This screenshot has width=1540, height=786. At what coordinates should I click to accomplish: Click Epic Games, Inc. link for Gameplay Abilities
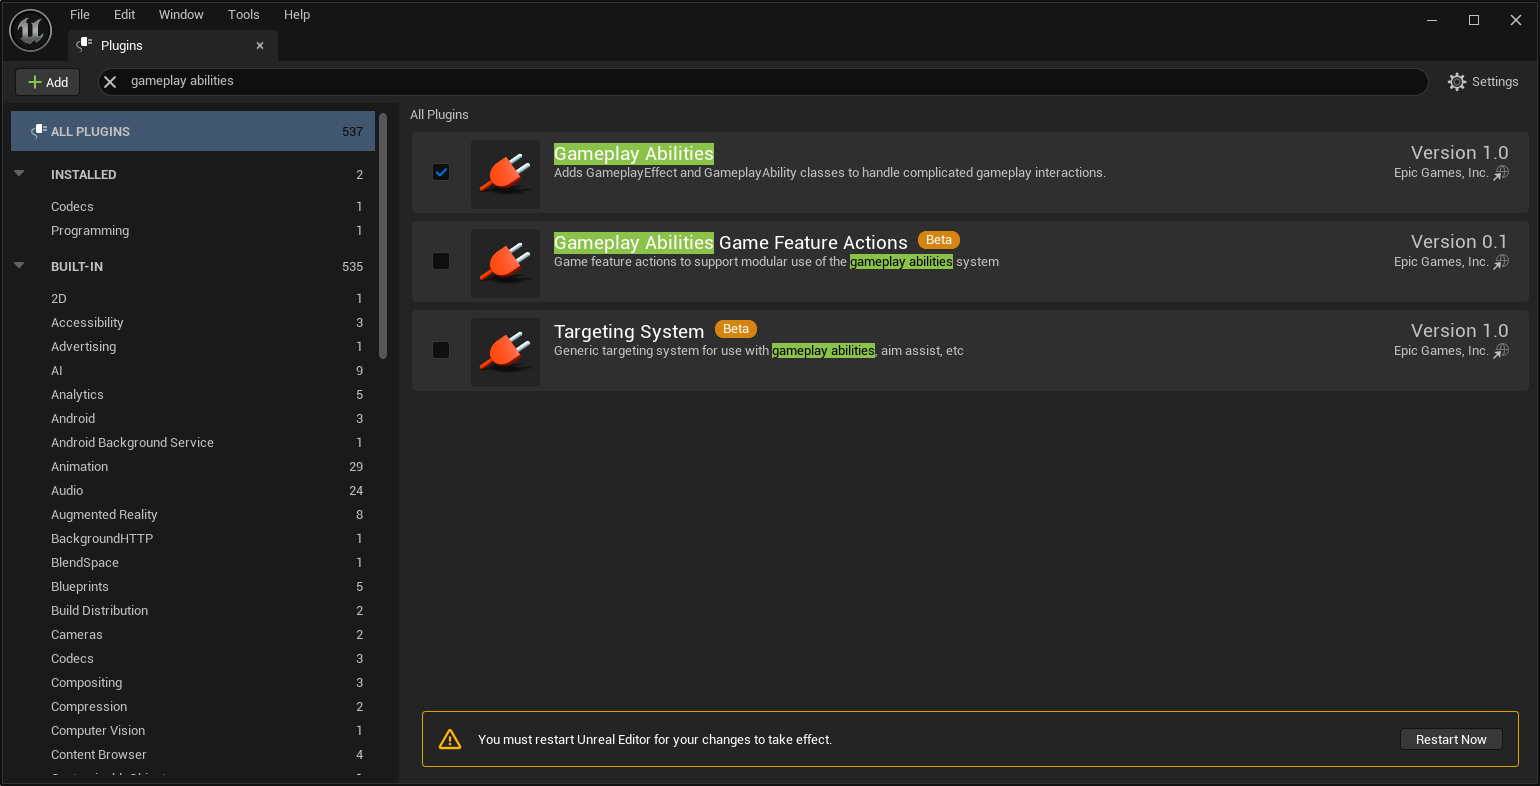point(1441,173)
